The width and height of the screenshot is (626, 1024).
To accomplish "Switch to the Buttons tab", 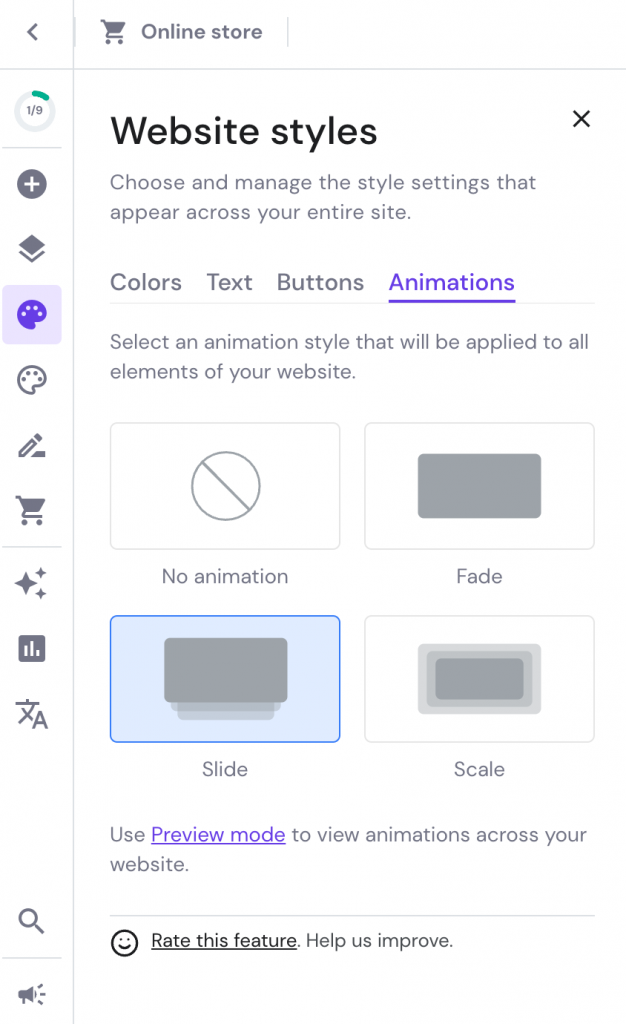I will click(320, 282).
